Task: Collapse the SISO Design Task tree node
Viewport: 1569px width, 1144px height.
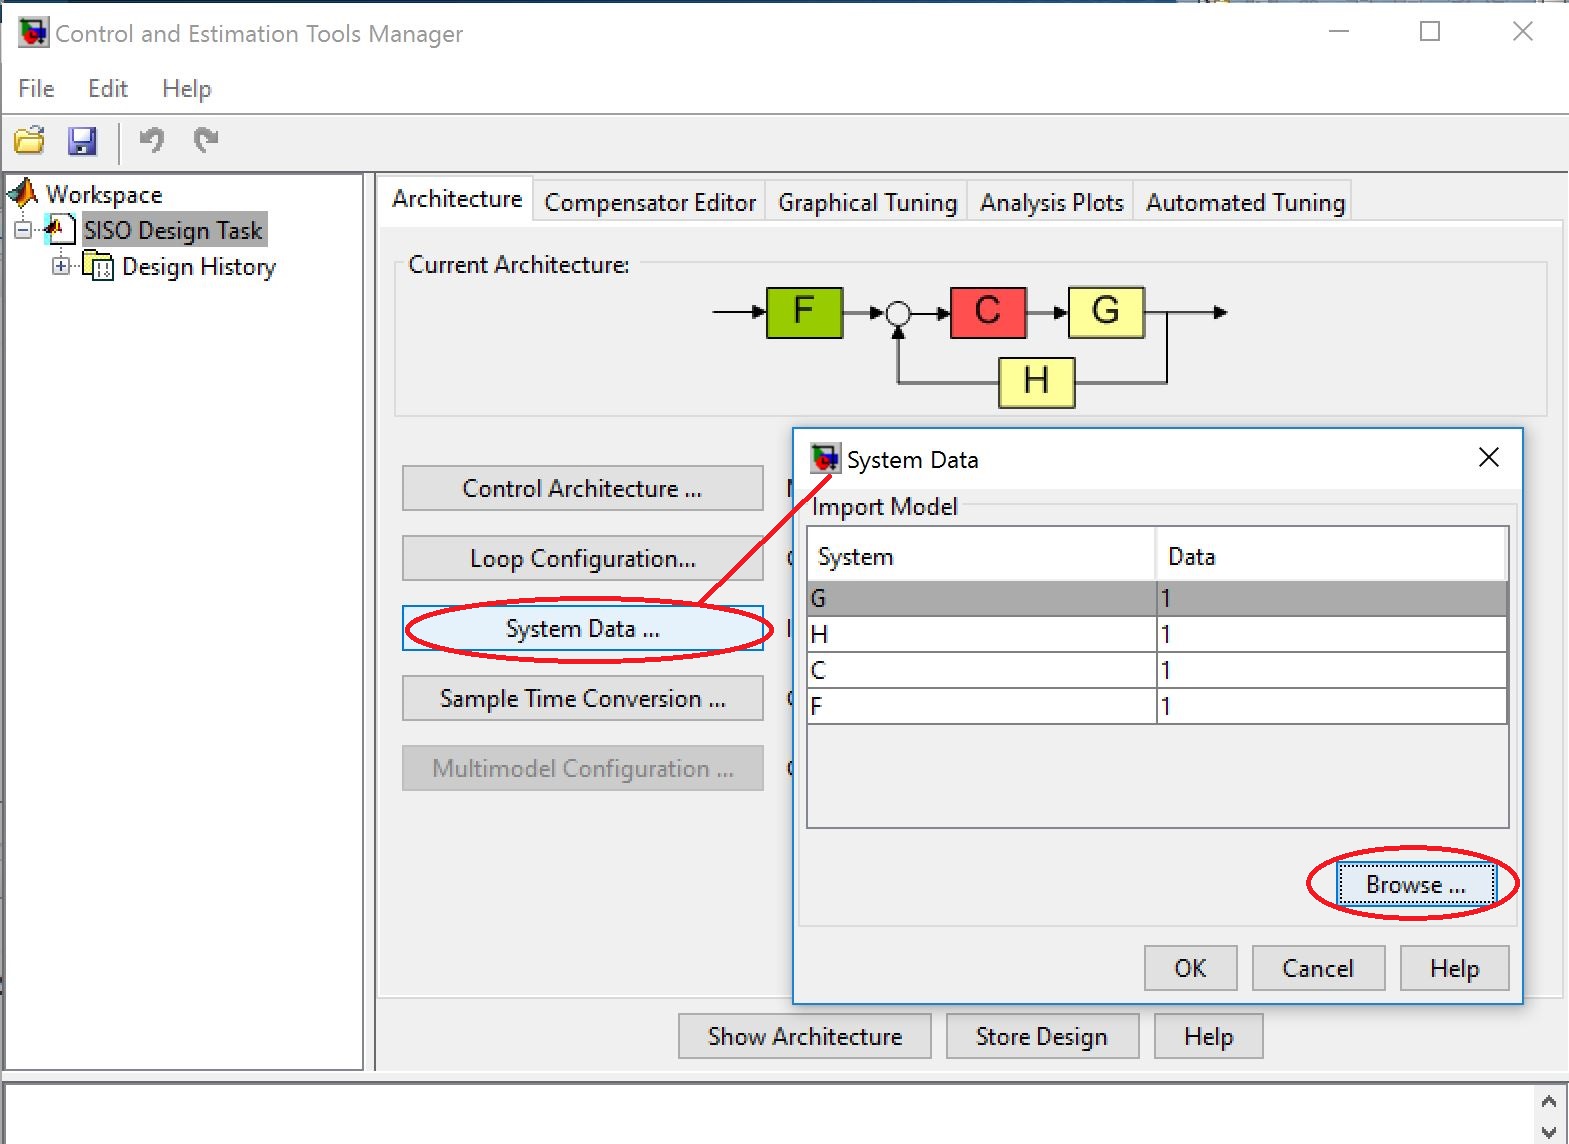Action: pos(23,230)
